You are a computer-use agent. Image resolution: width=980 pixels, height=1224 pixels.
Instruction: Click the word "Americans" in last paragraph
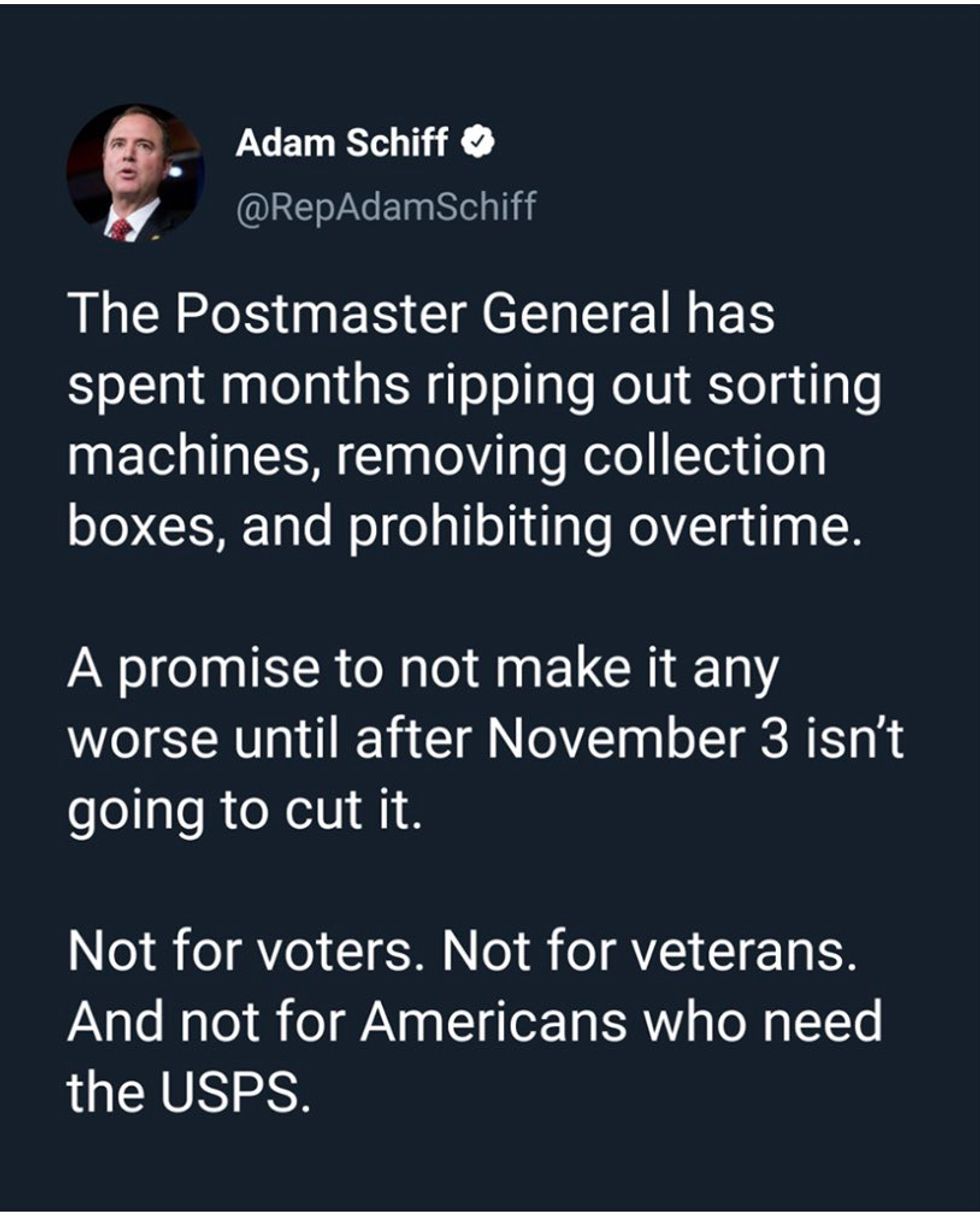(485, 1024)
